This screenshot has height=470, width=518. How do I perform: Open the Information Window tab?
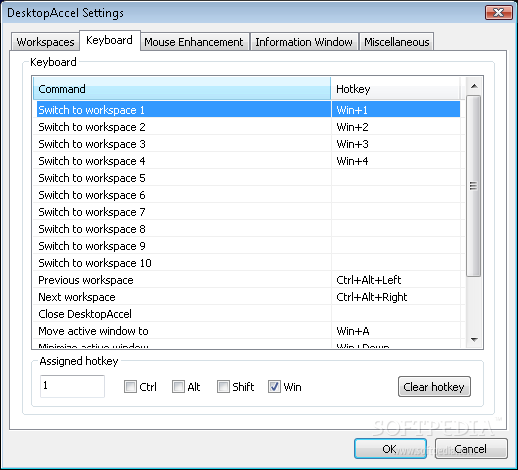coord(304,42)
